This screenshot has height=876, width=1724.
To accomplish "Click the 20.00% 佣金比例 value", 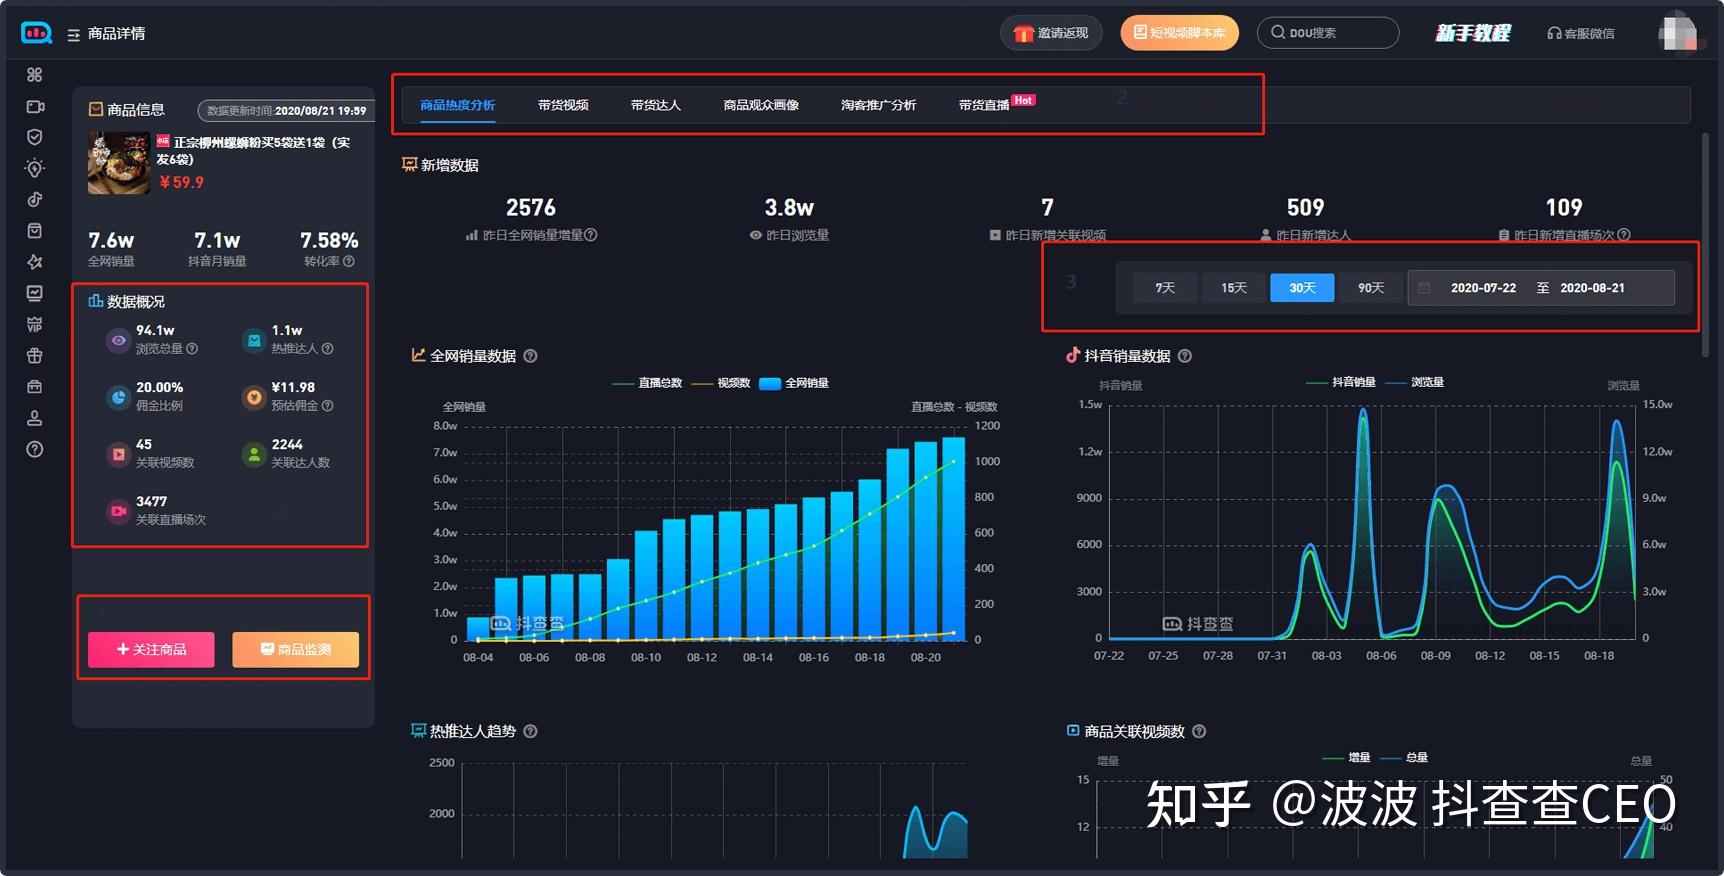I will (x=160, y=388).
